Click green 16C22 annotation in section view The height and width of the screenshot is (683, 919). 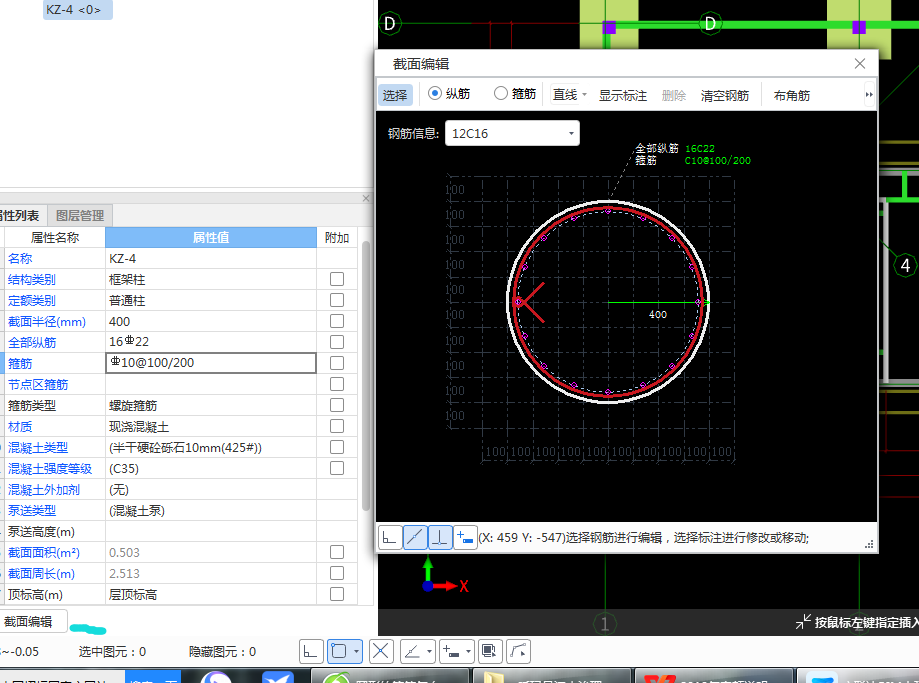click(700, 148)
